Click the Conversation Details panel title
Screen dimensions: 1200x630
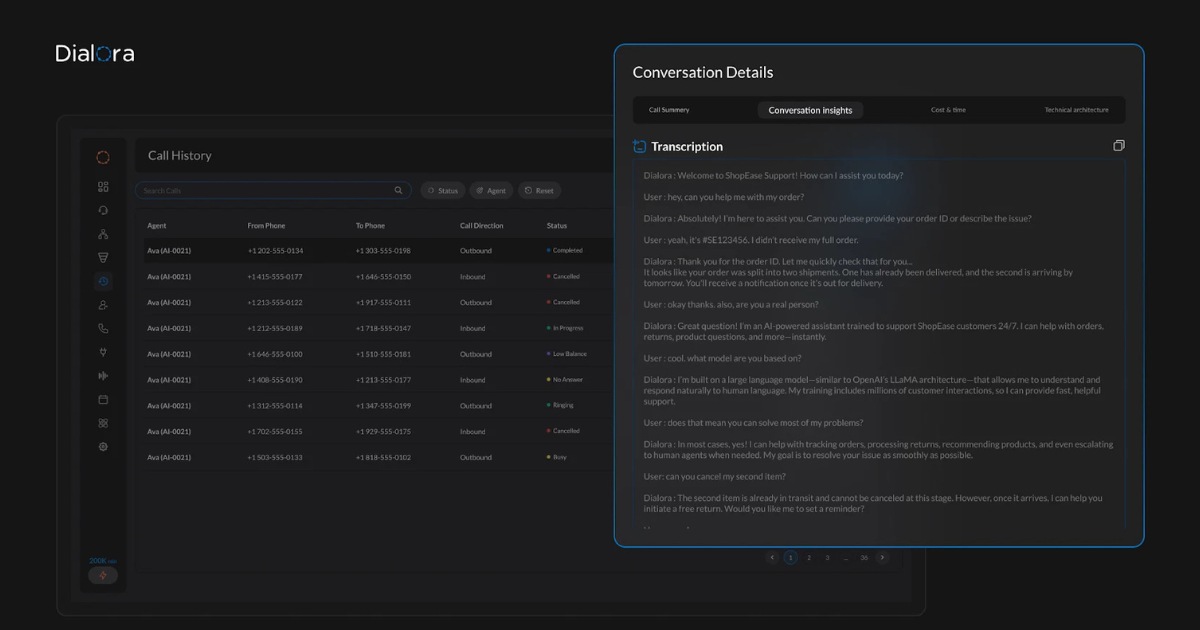(x=703, y=73)
